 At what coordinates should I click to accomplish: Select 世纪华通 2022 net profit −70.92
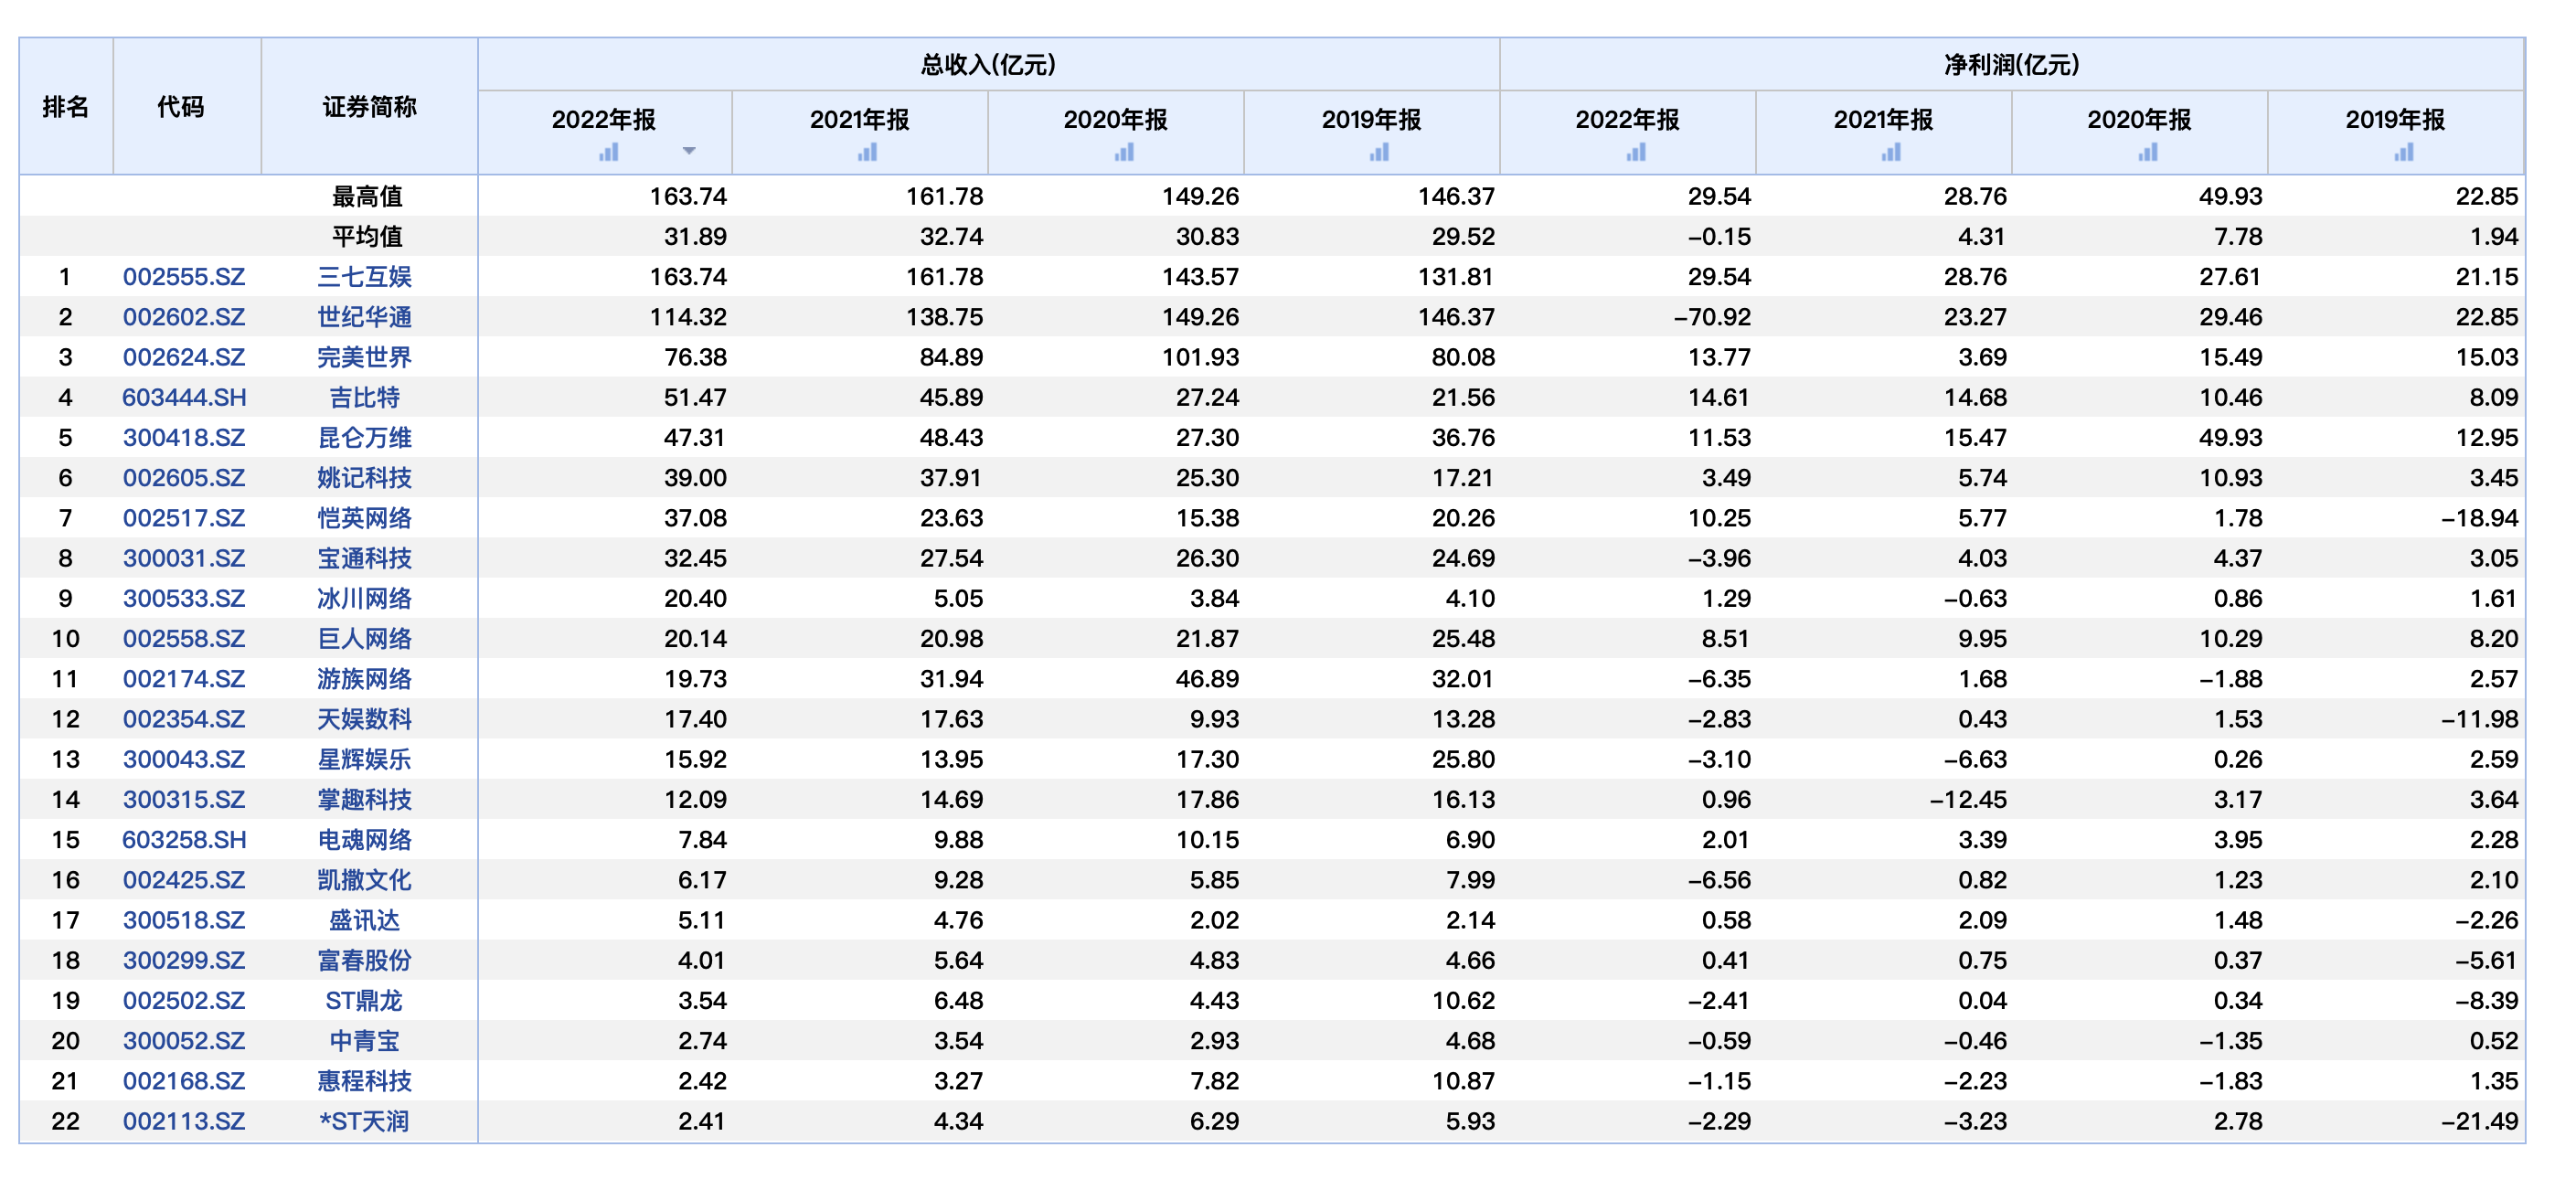pos(1713,317)
